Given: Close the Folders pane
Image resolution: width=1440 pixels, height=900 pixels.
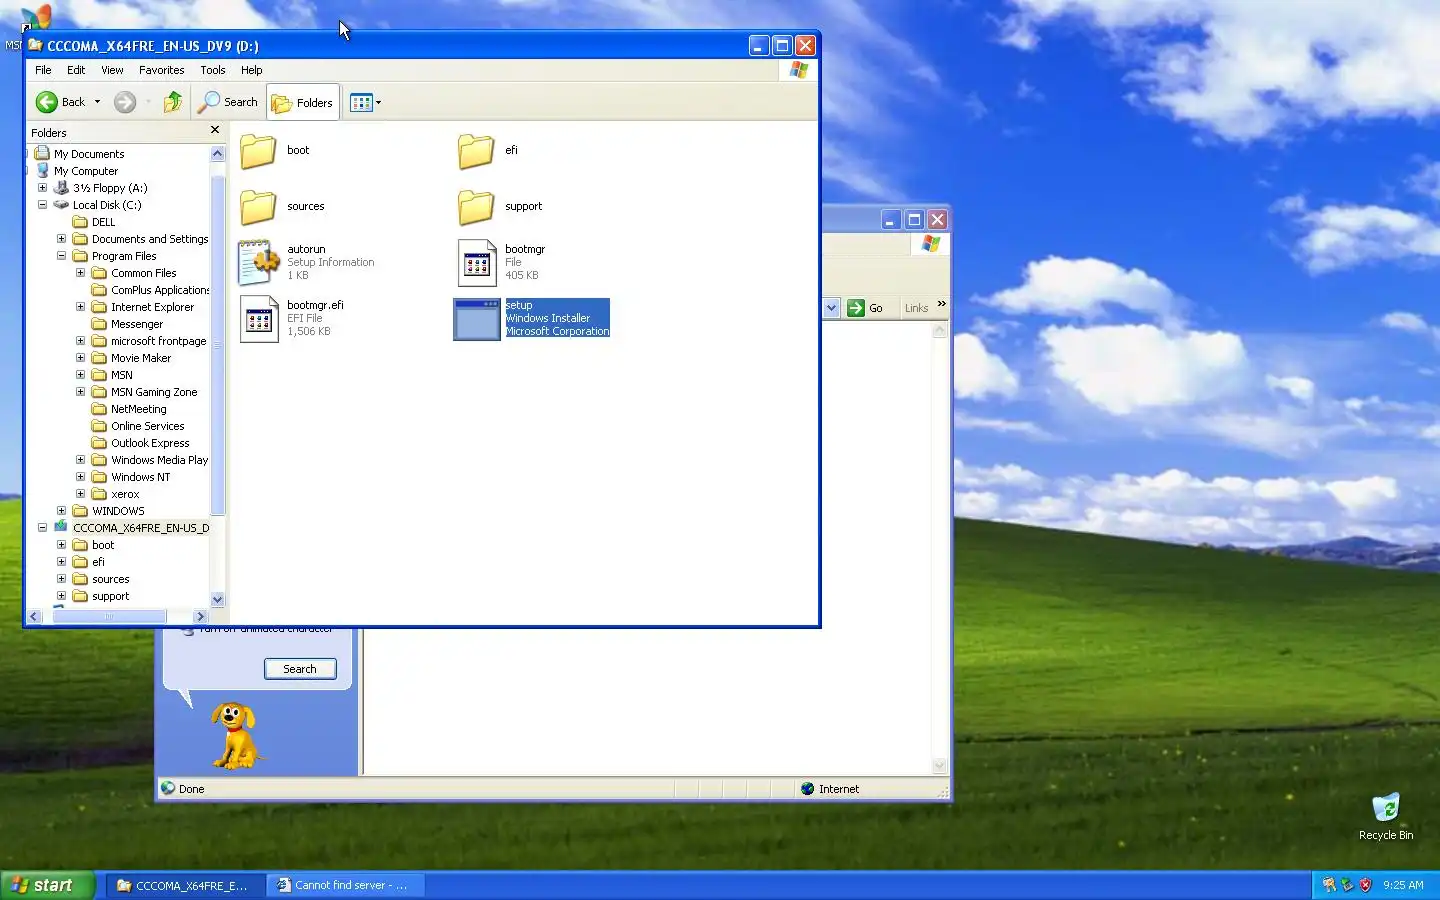Looking at the screenshot, I should [215, 131].
